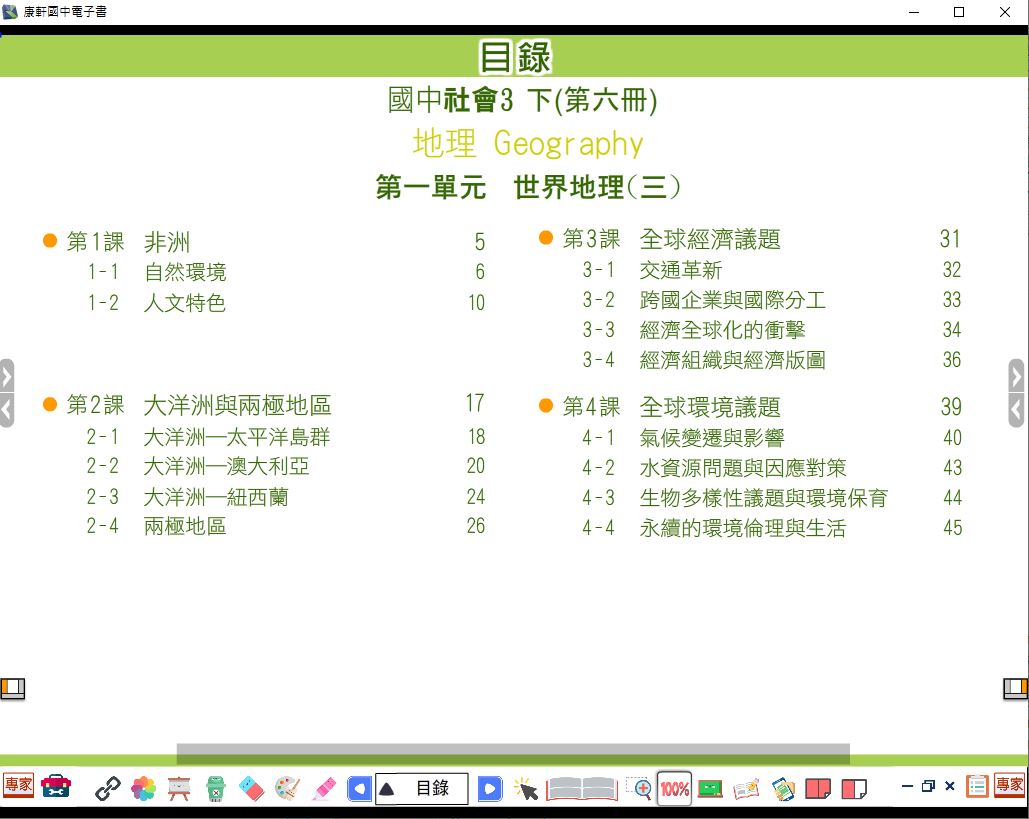The width and height of the screenshot is (1029, 819).
Task: Click the chain link icon
Action: (107, 789)
